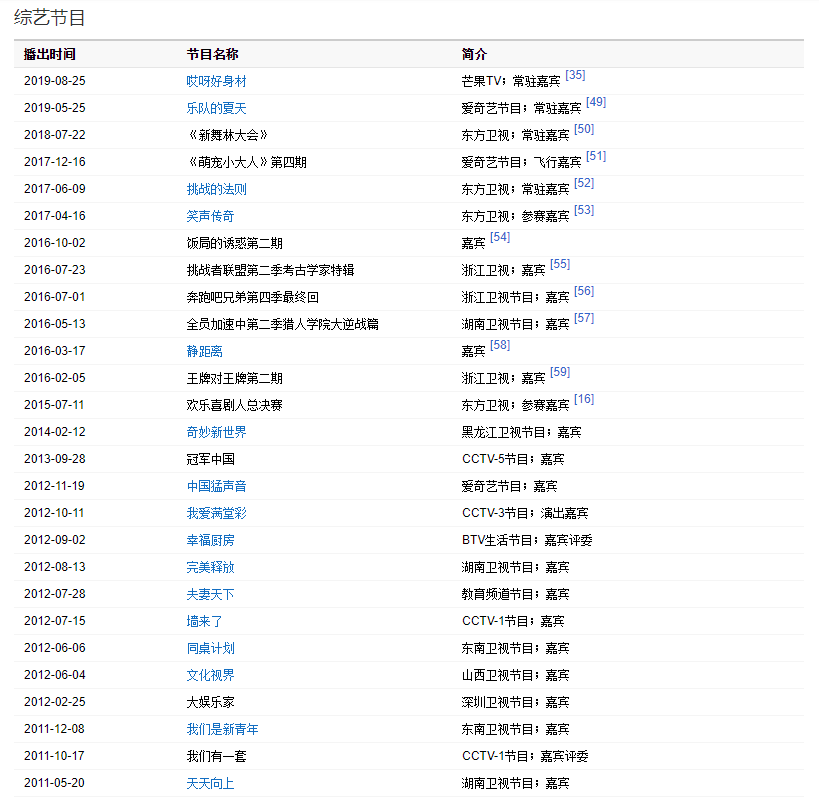
Task: Open the 墙来了 program link
Action: pos(204,621)
